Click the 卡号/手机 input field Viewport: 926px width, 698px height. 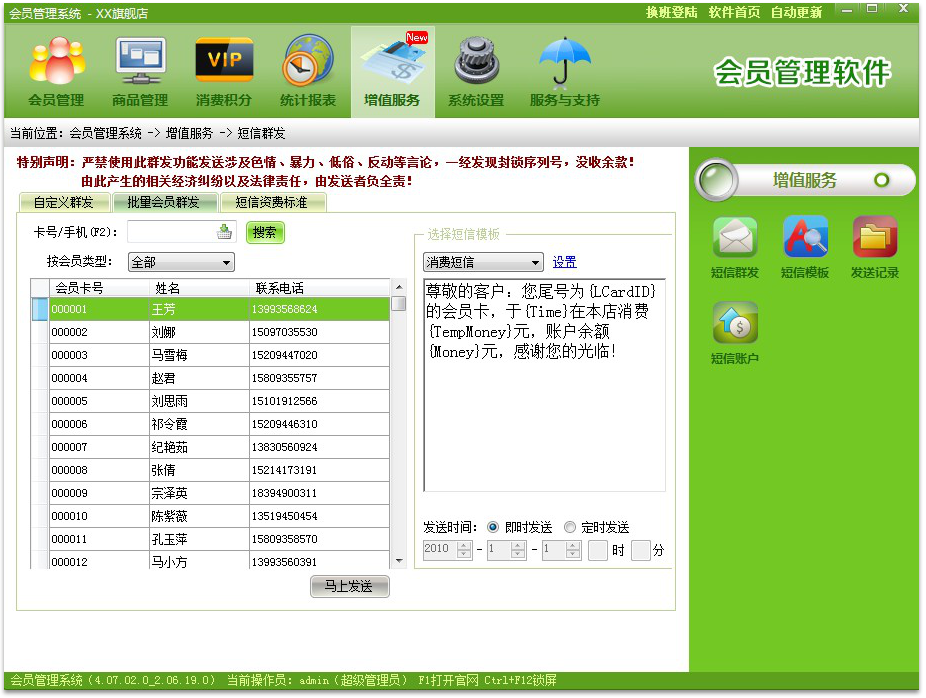171,232
